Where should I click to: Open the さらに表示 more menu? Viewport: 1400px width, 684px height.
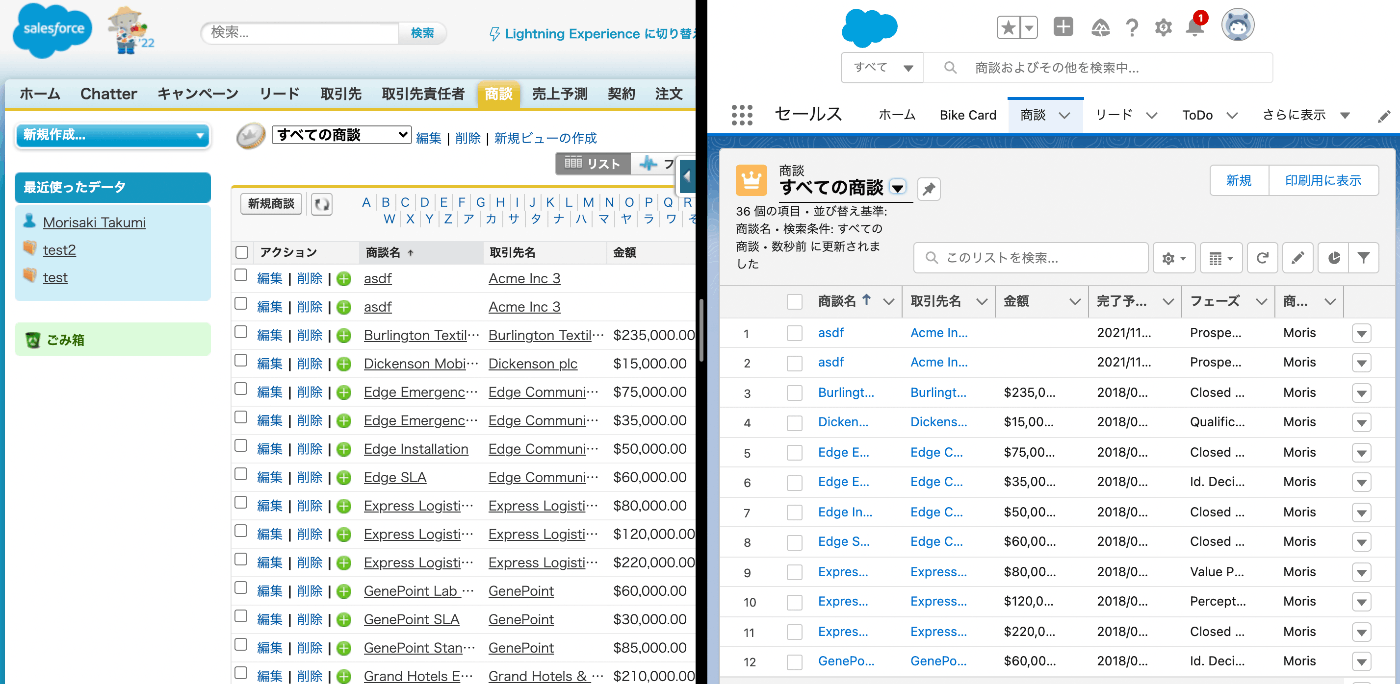tap(1307, 115)
